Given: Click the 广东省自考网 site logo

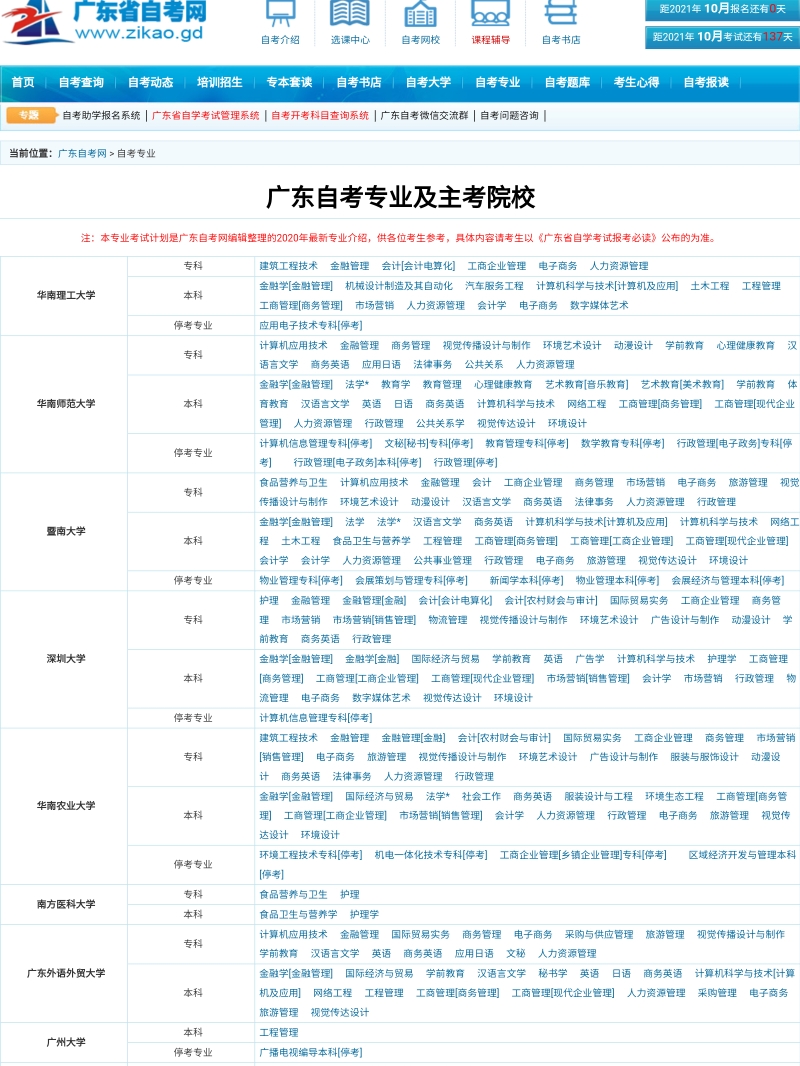Looking at the screenshot, I should [x=104, y=21].
